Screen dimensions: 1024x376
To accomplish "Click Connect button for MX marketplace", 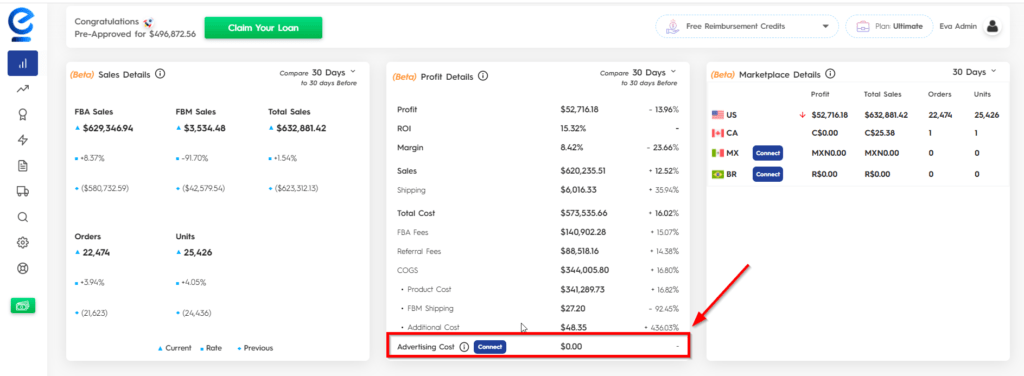I will coord(767,153).
